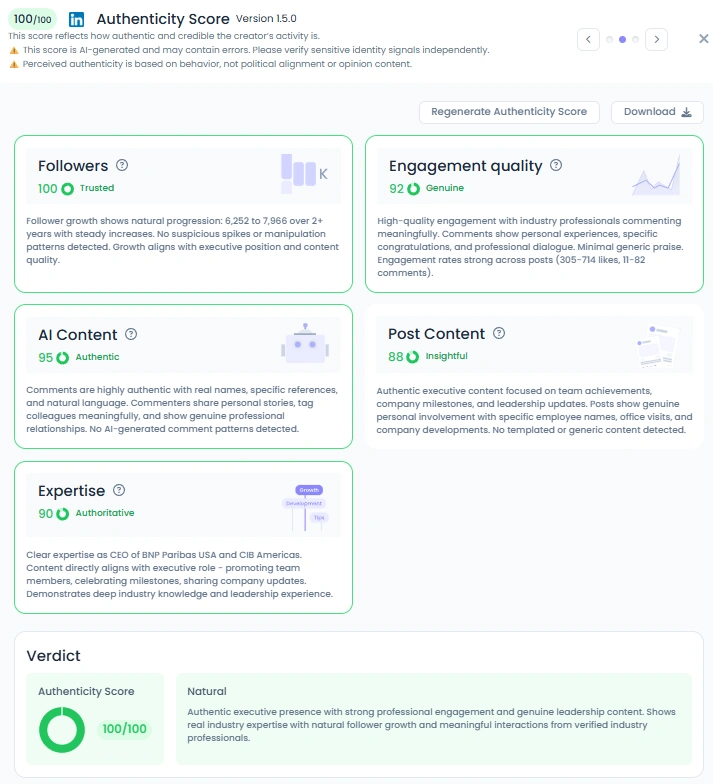The height and width of the screenshot is (784, 713).
Task: Click the Authoritative status label
Action: pyautogui.click(x=105, y=513)
